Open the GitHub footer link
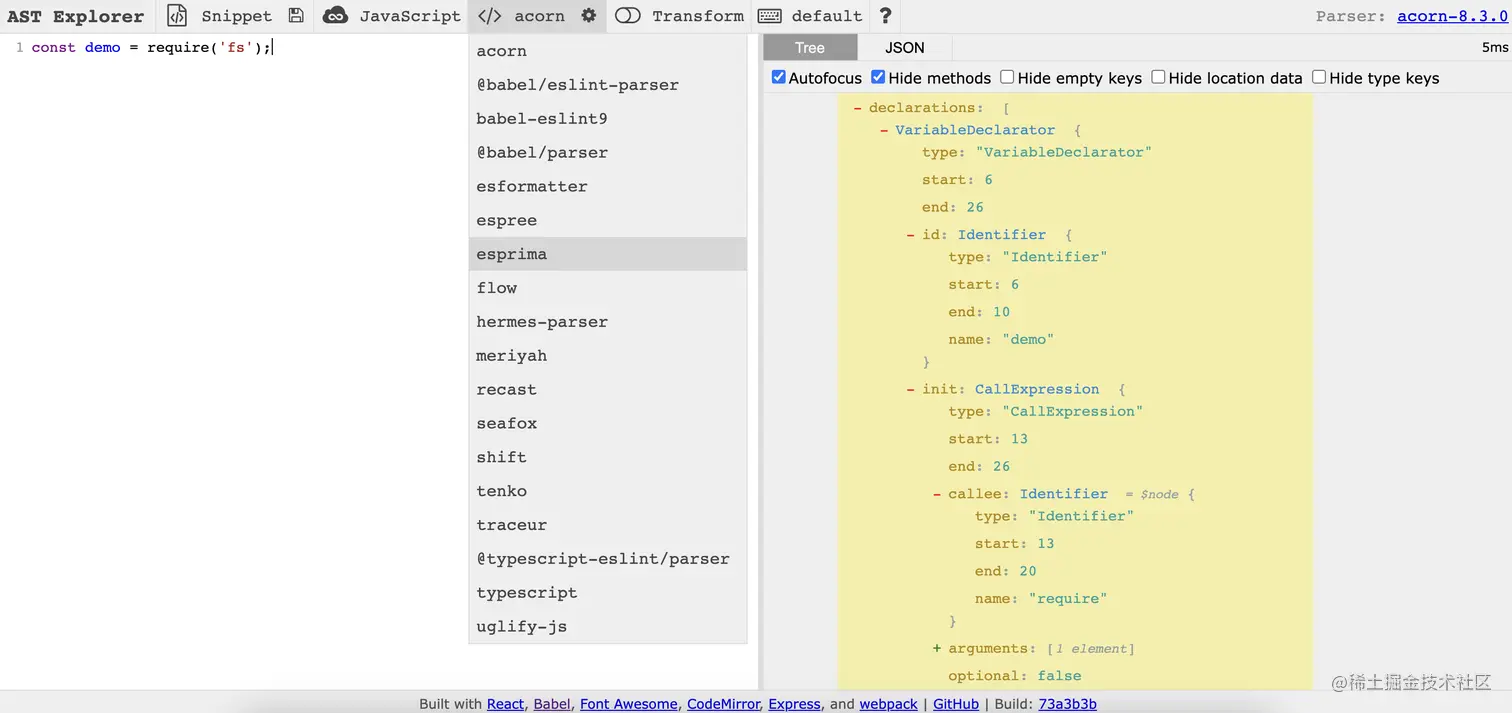 point(956,704)
